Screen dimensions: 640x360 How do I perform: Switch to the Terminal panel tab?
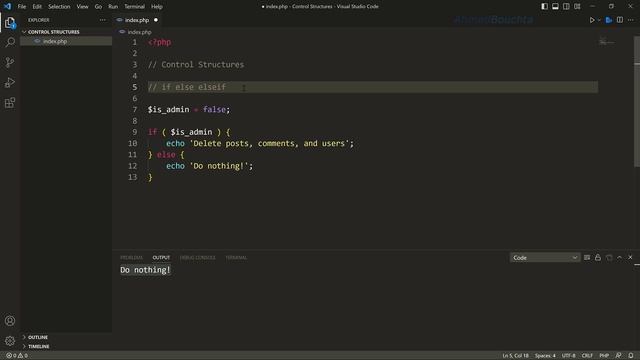236,258
